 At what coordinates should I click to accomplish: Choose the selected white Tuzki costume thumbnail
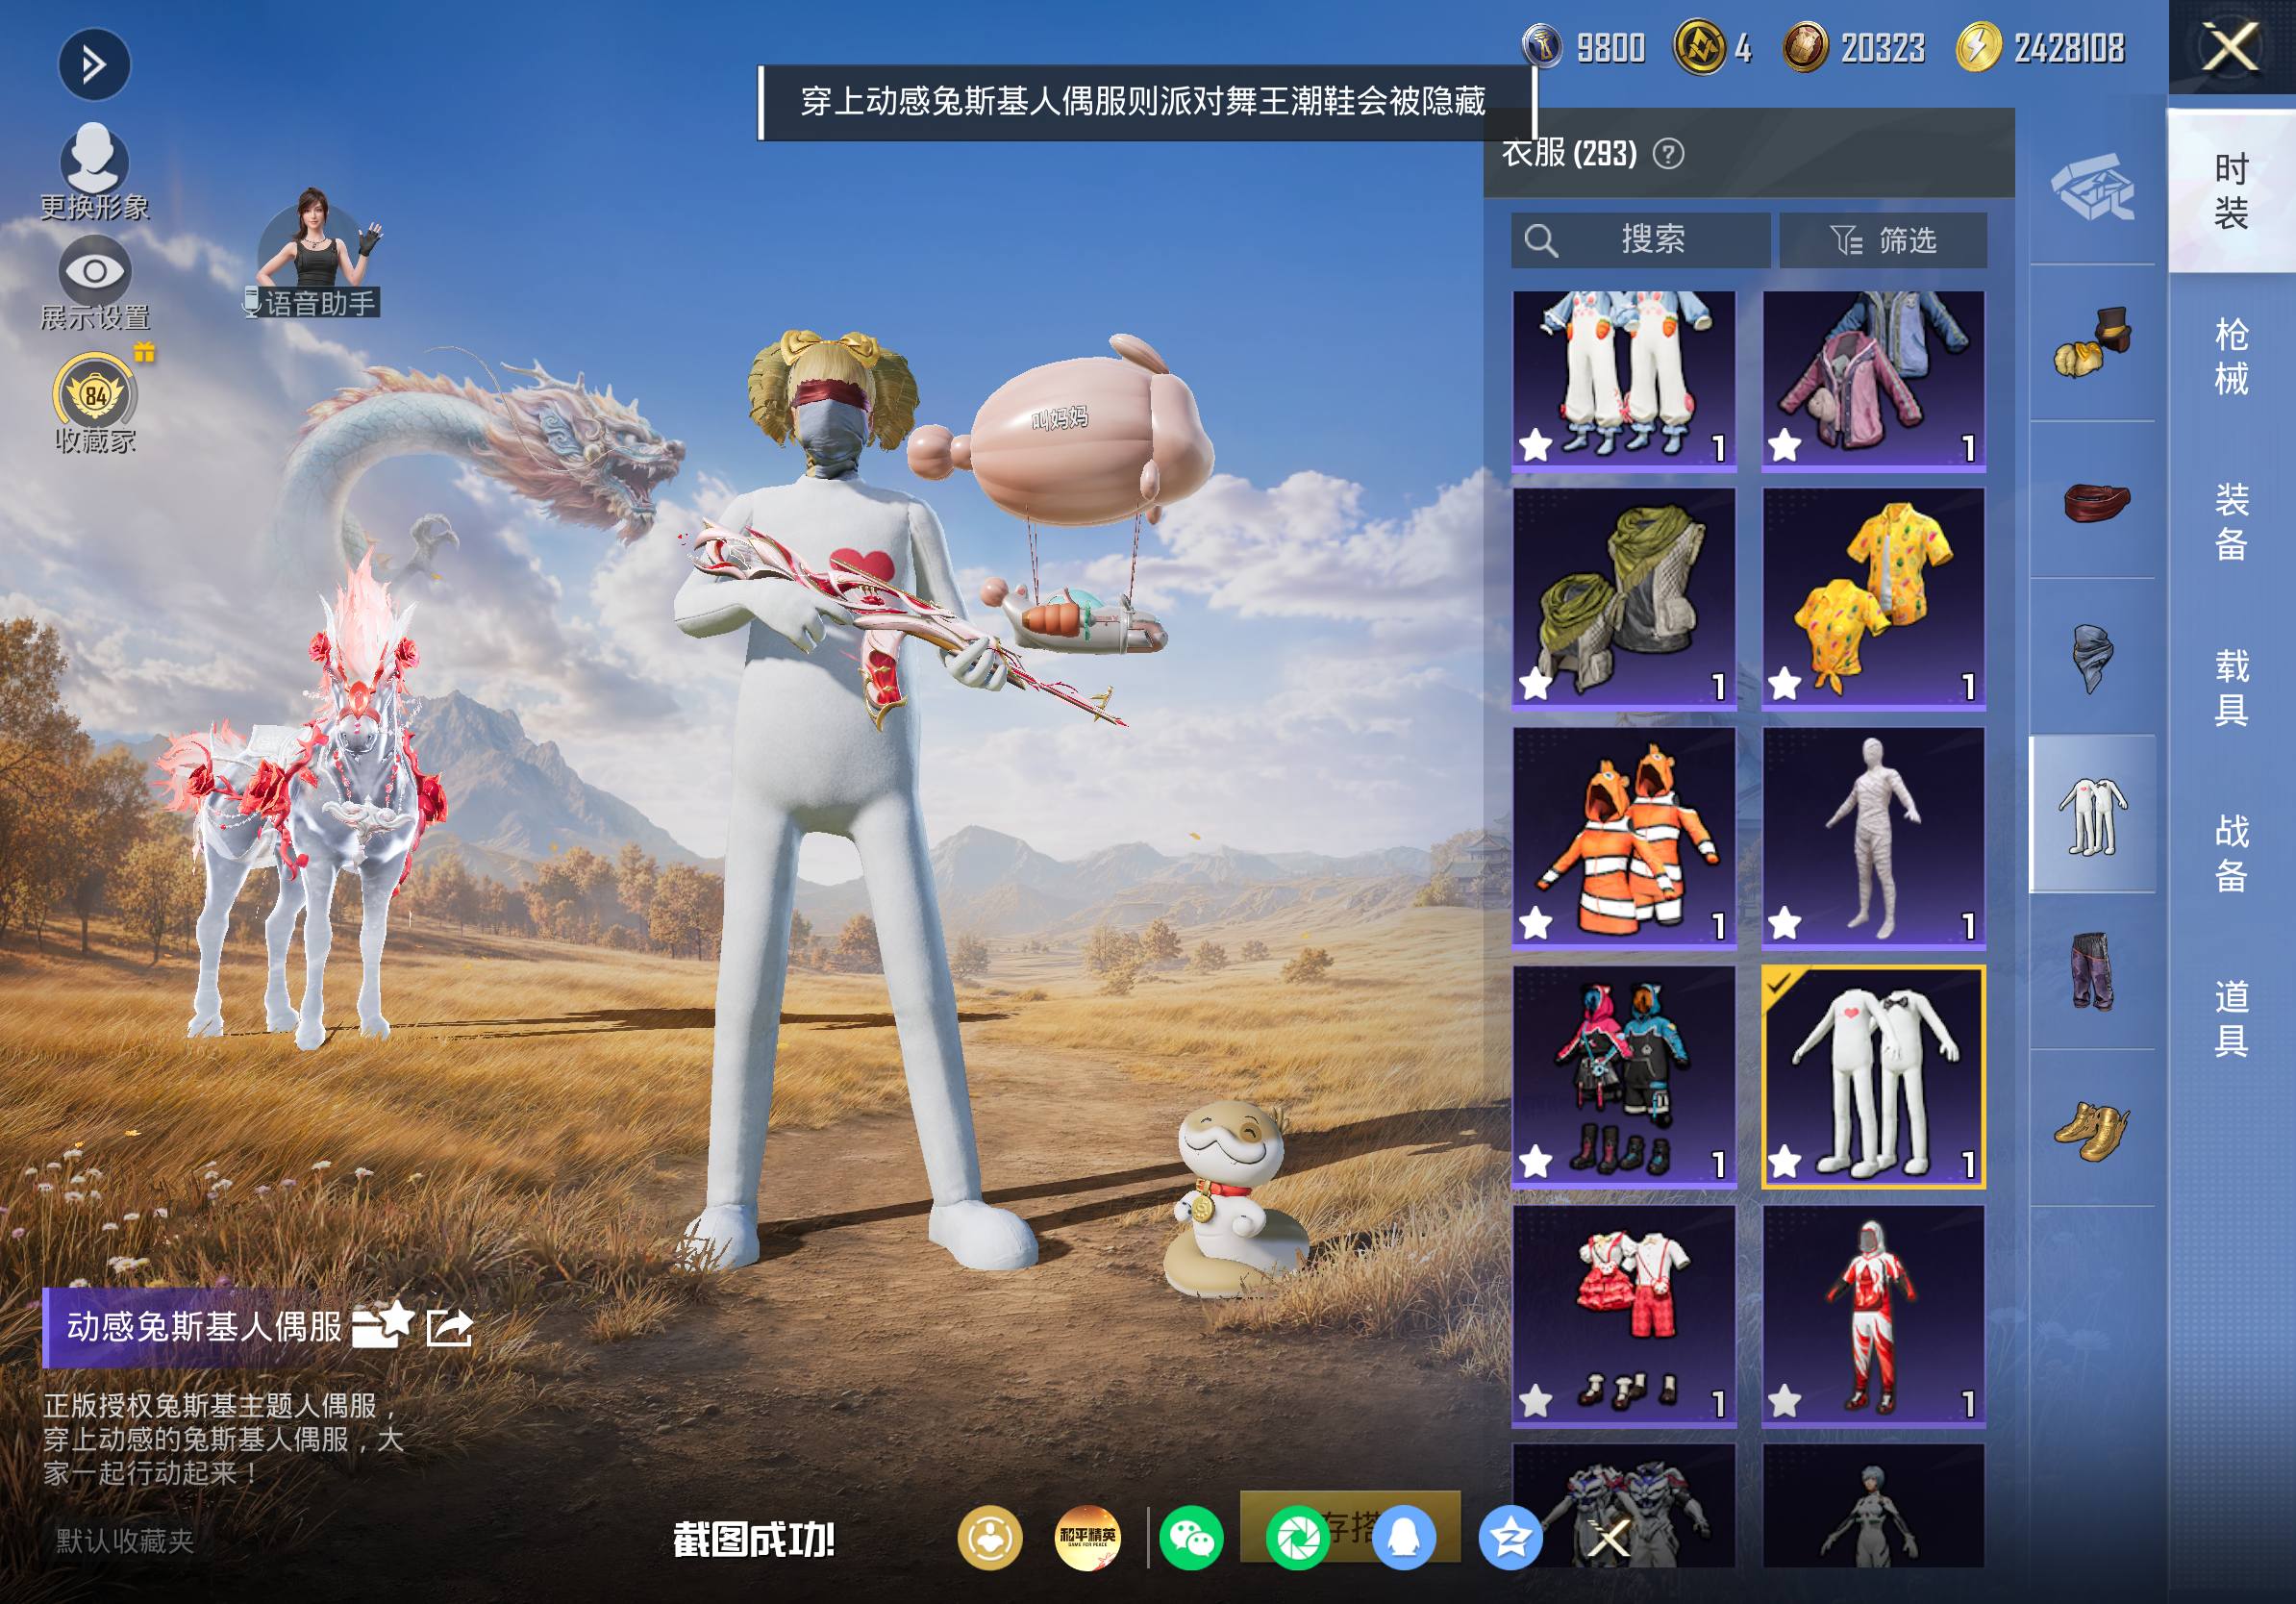coord(1873,1076)
